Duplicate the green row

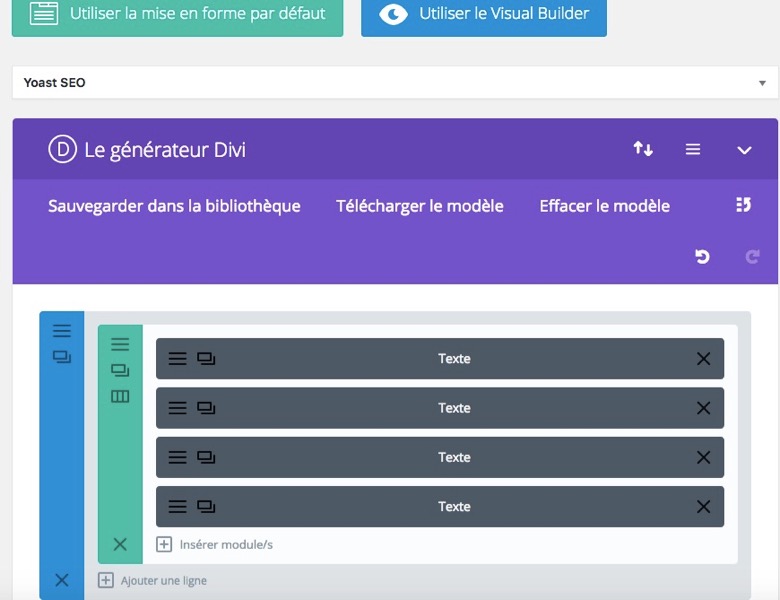pos(120,370)
